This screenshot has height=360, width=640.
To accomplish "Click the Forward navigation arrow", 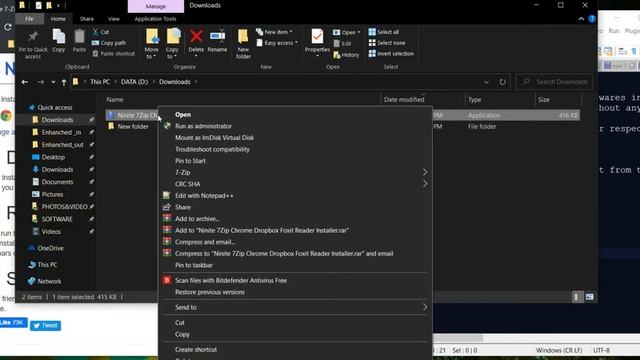I will coord(40,82).
